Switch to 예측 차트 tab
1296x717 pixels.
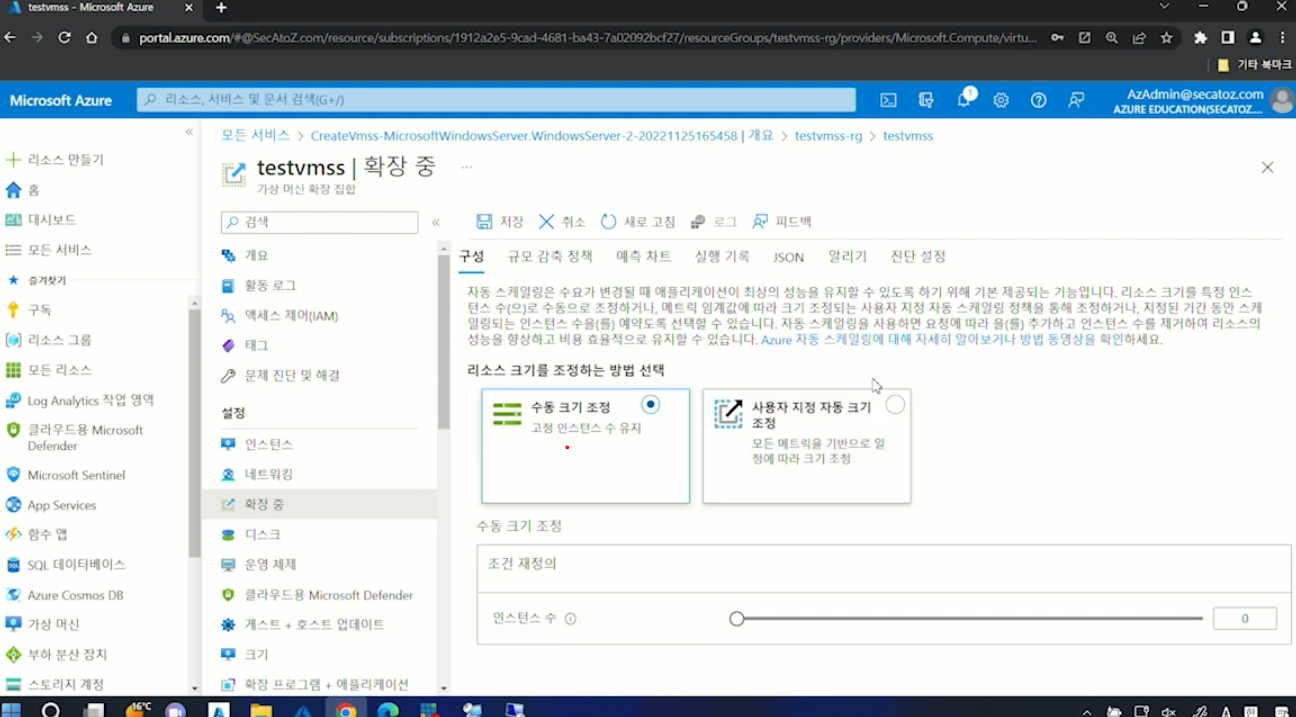pyautogui.click(x=643, y=257)
